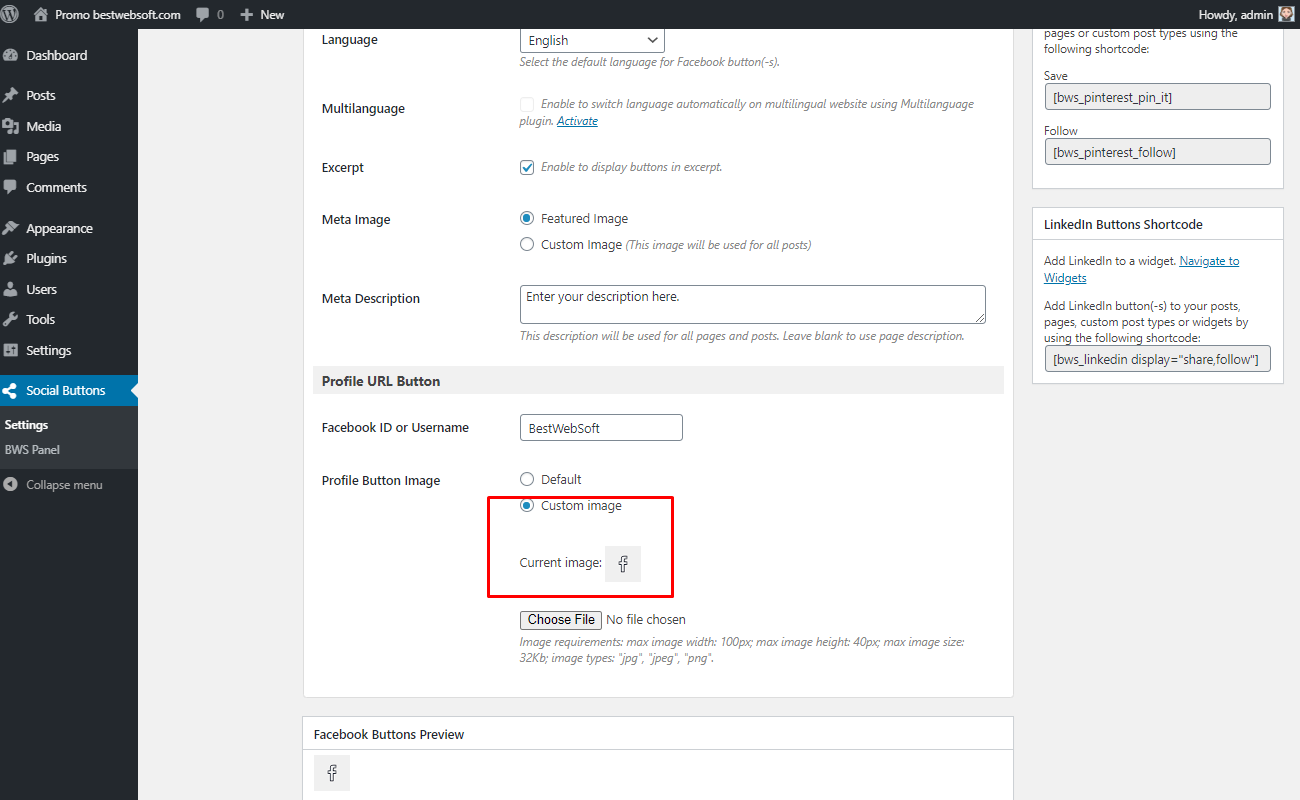
Task: Click the Dashboard gauge icon
Action: click(11, 55)
